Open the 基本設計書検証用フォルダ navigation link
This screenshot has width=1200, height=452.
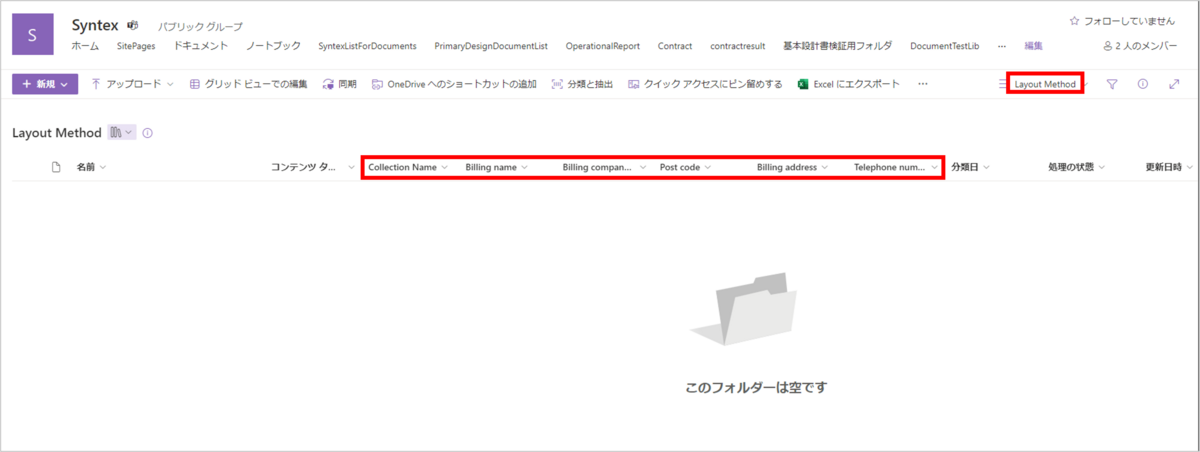click(838, 46)
